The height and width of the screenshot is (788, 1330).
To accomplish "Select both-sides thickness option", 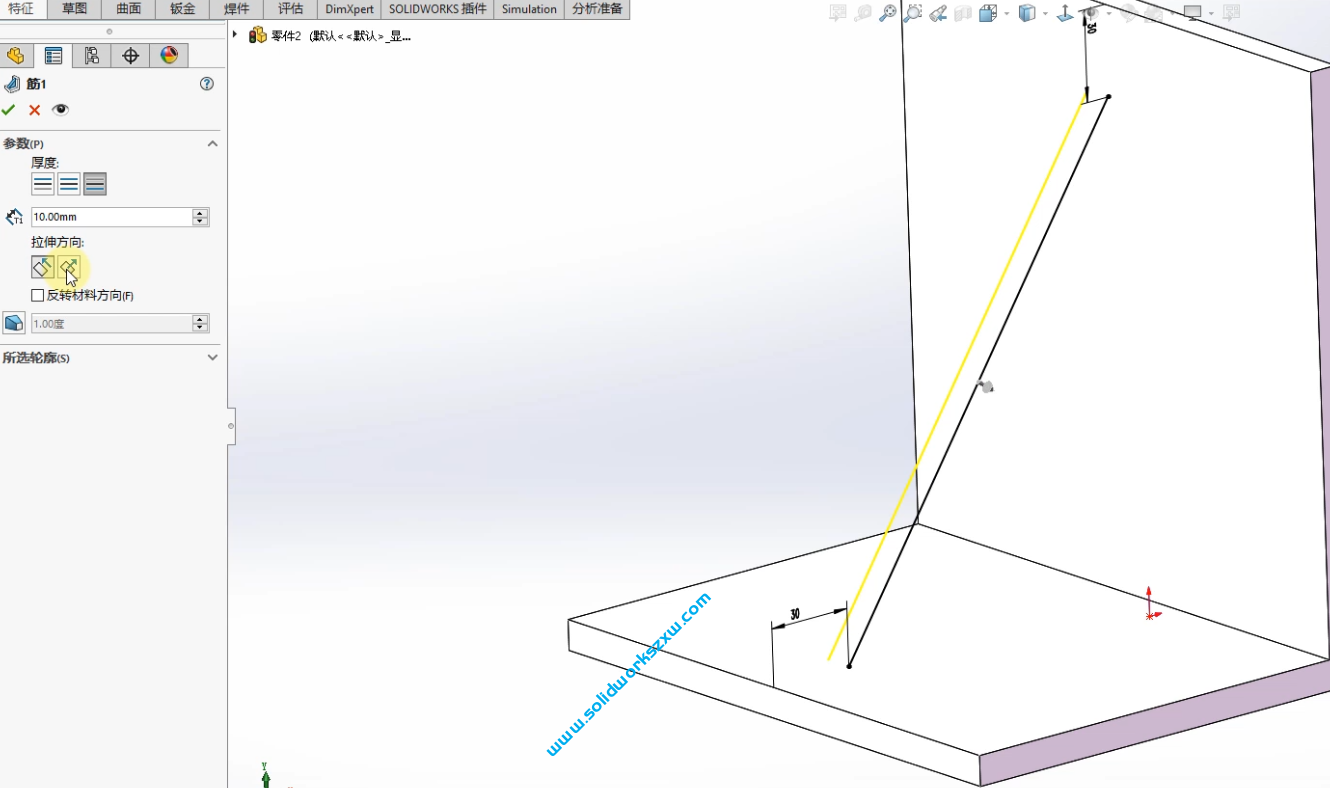I will coord(69,184).
